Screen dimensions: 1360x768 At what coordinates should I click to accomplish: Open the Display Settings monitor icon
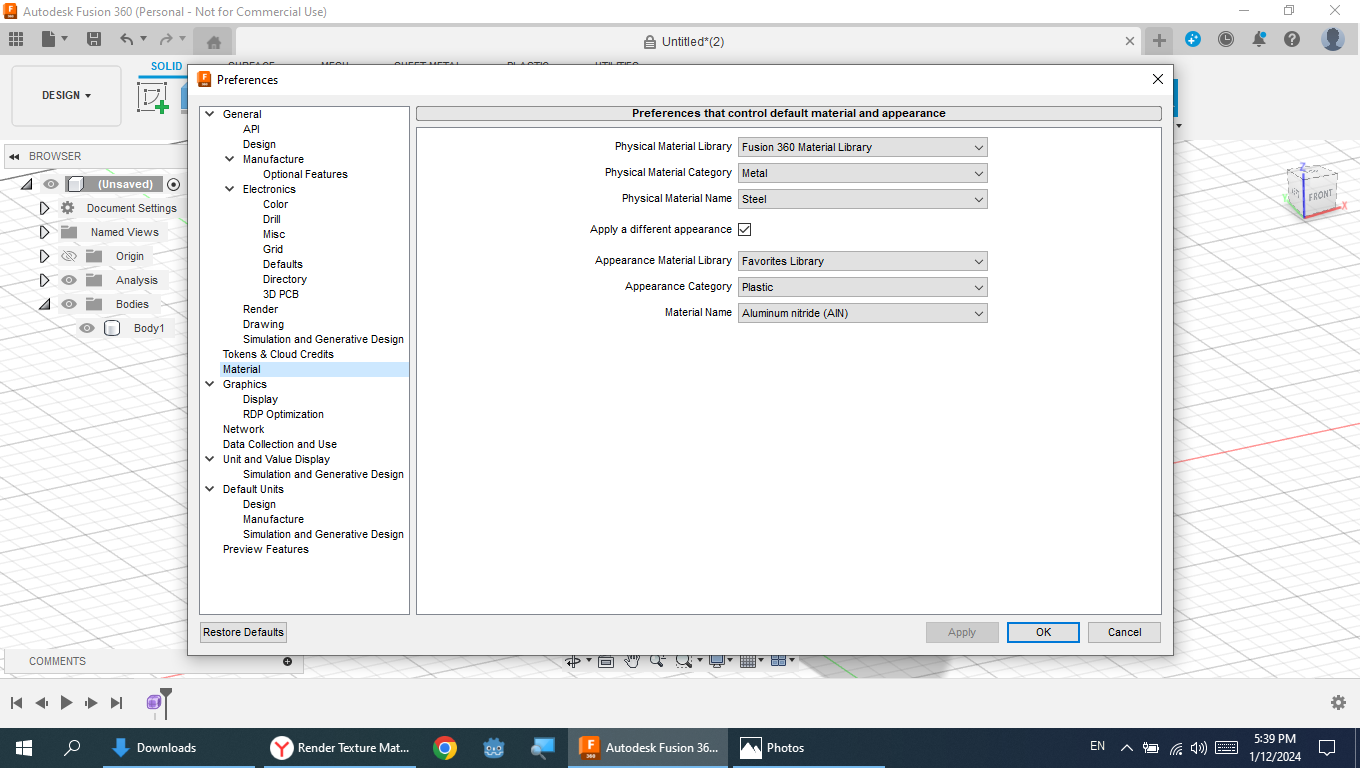pos(716,661)
